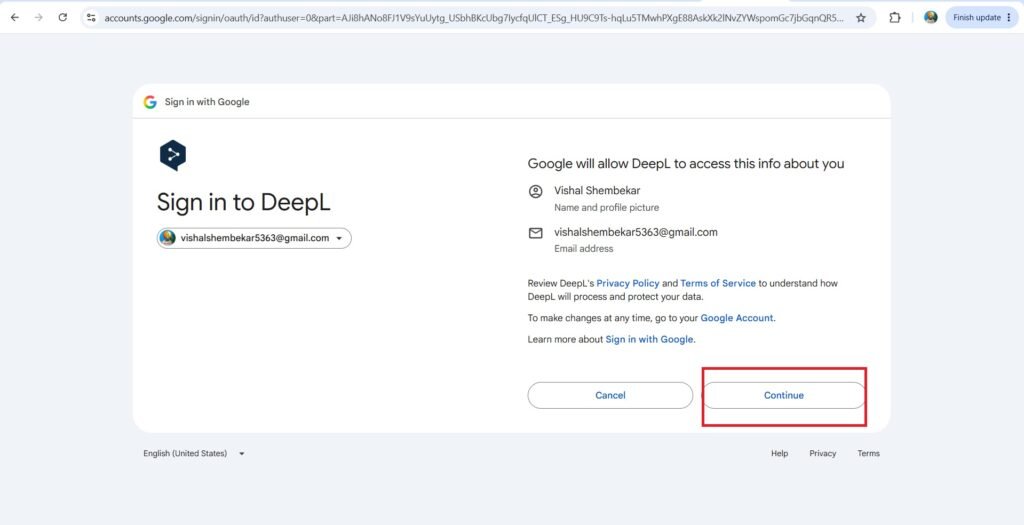Open the Terms footer link

click(x=868, y=453)
